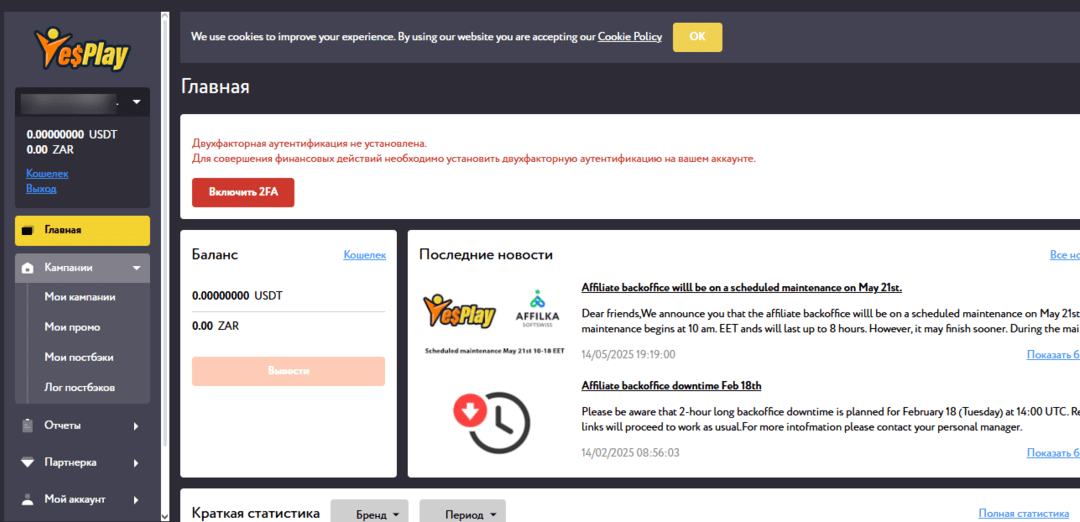Click the YesPlay logo in sidebar

click(82, 50)
